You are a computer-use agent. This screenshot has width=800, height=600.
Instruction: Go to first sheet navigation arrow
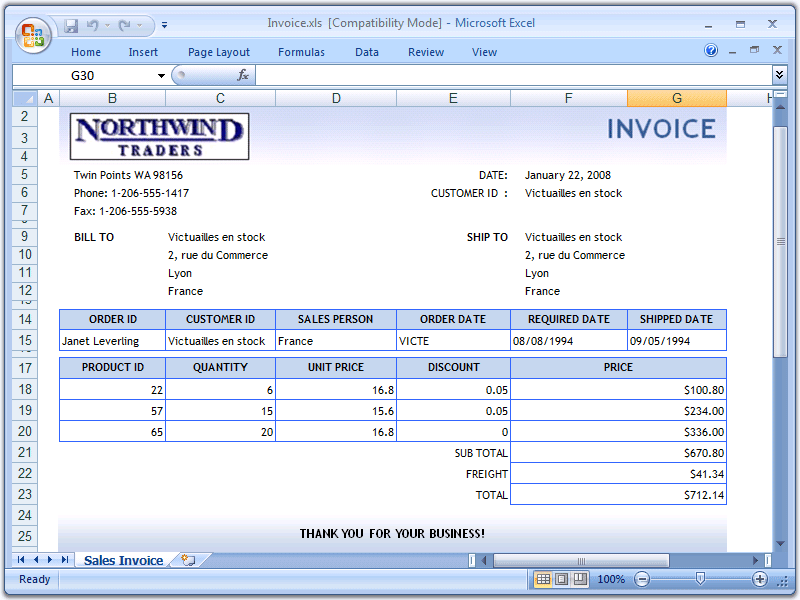21,560
